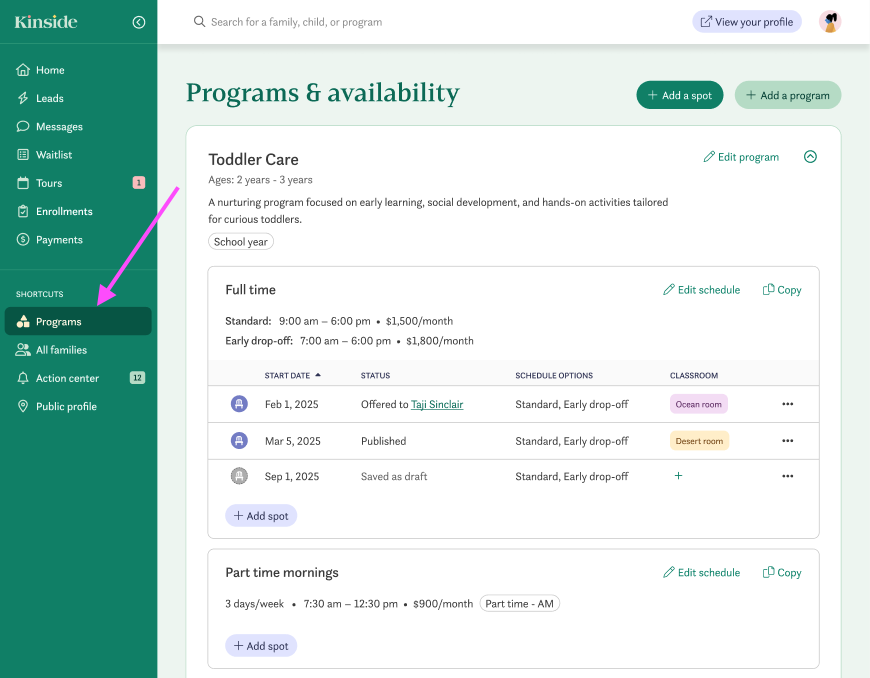Go to Waitlist in the sidebar

click(54, 155)
